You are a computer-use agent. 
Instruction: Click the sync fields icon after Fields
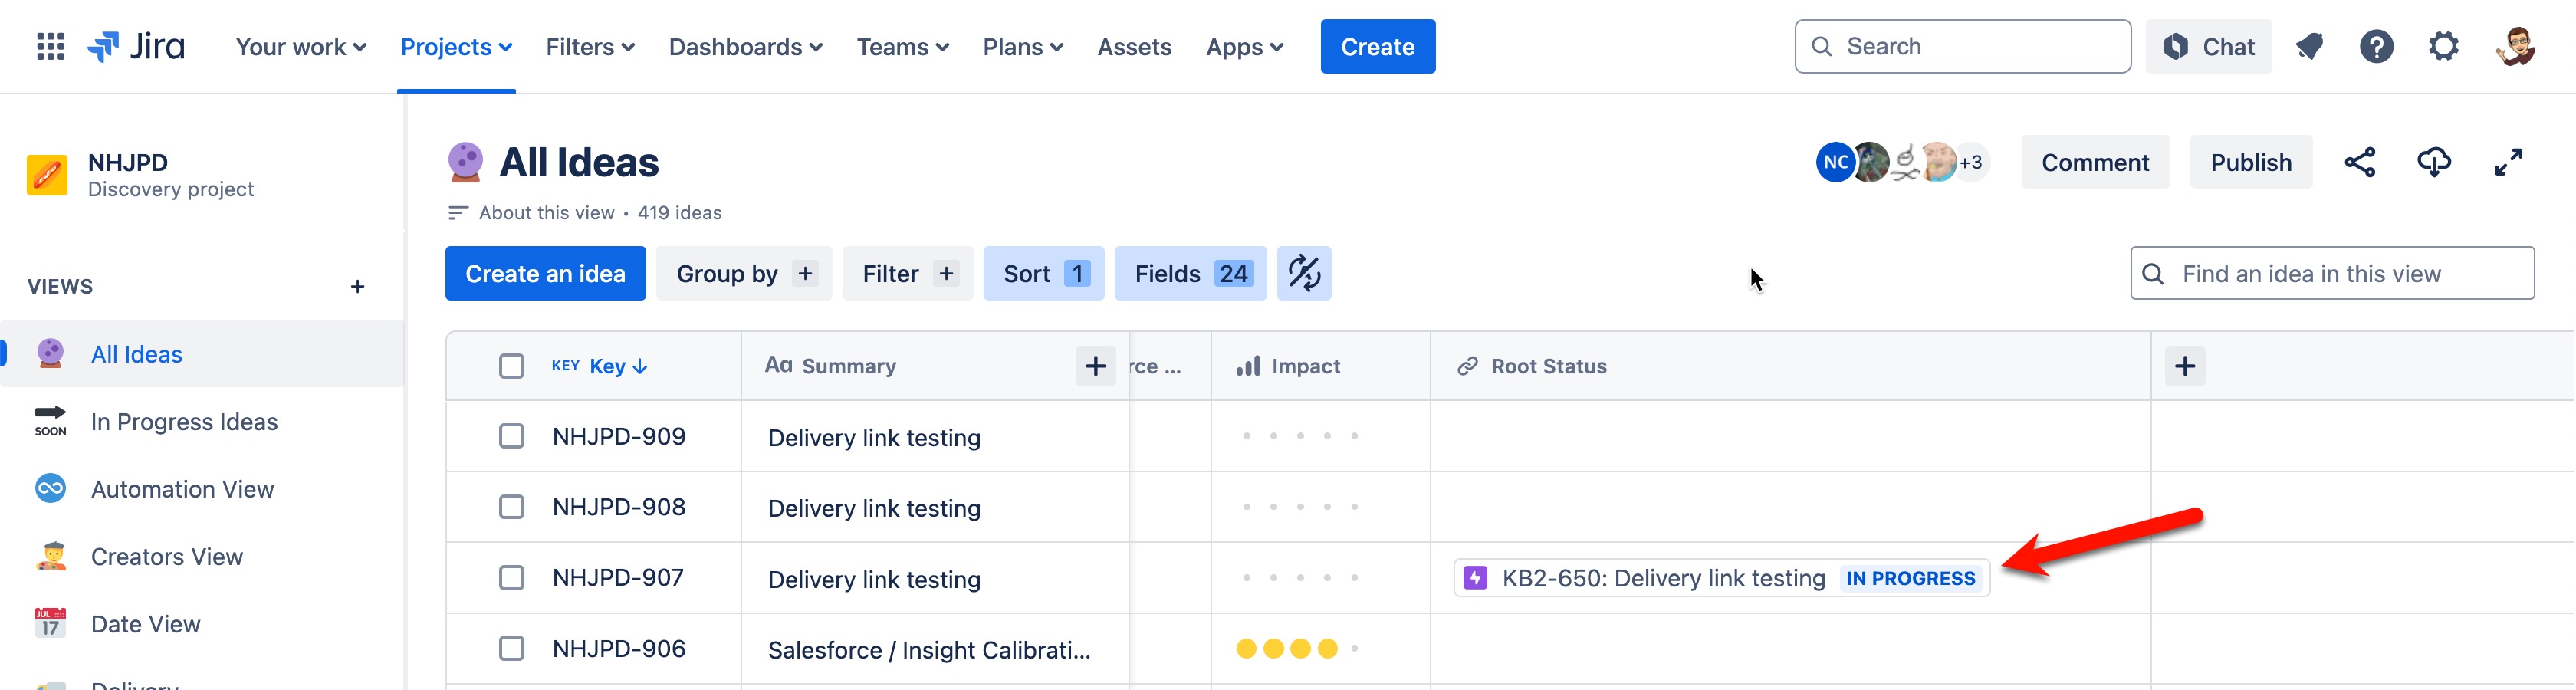point(1304,273)
